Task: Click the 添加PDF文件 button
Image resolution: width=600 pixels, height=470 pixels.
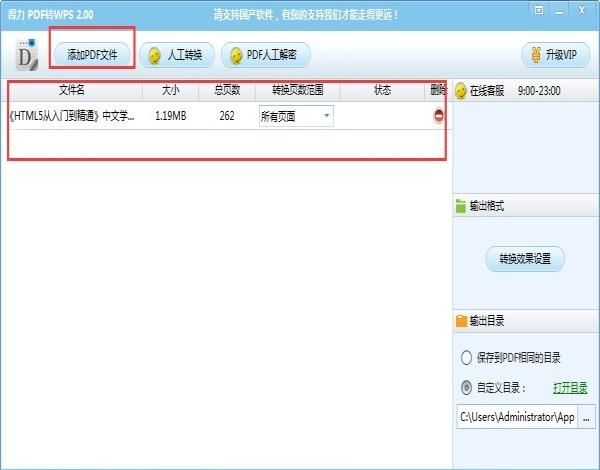Action: [x=92, y=55]
